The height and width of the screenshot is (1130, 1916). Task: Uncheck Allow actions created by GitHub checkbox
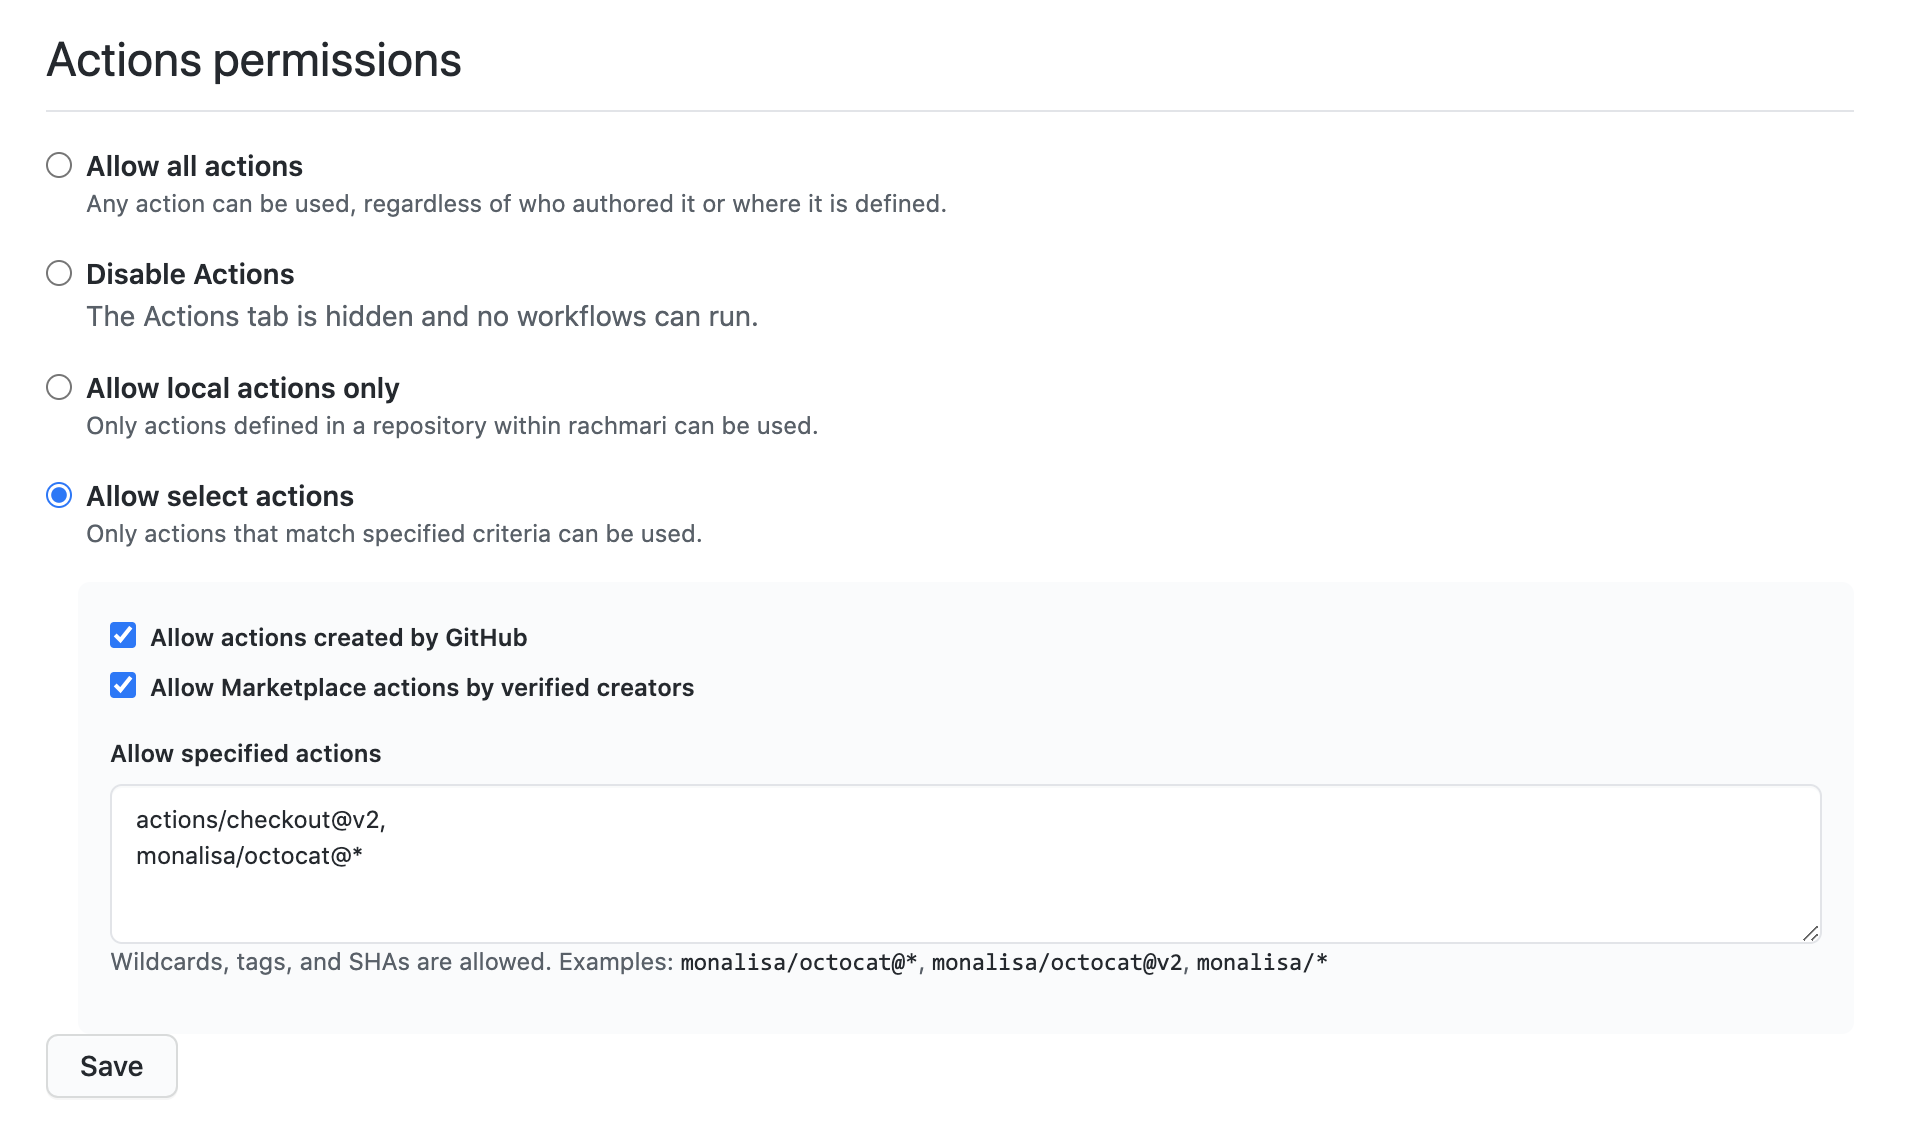tap(123, 635)
